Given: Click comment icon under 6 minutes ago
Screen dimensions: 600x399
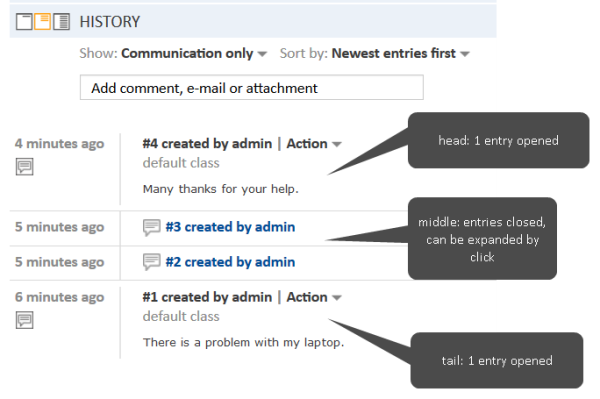Looking at the screenshot, I should [24, 320].
